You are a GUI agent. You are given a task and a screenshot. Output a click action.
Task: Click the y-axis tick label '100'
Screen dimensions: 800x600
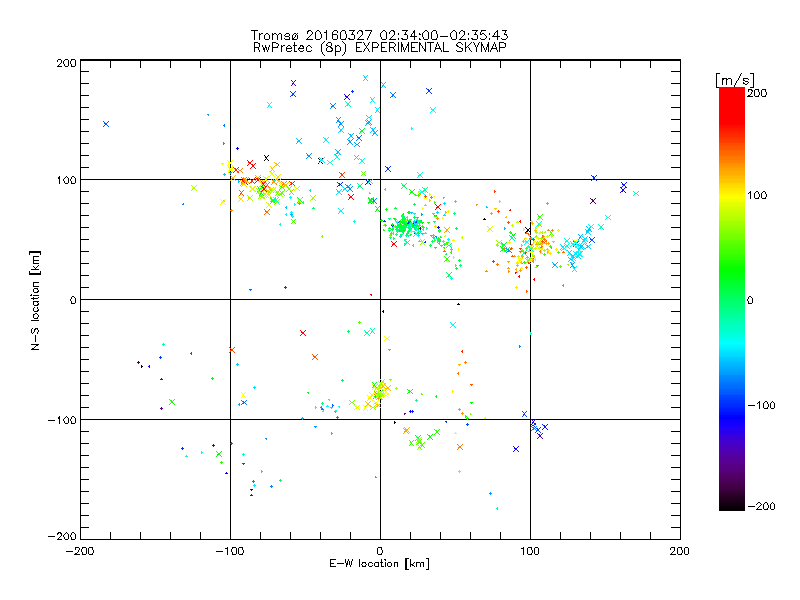(66, 180)
